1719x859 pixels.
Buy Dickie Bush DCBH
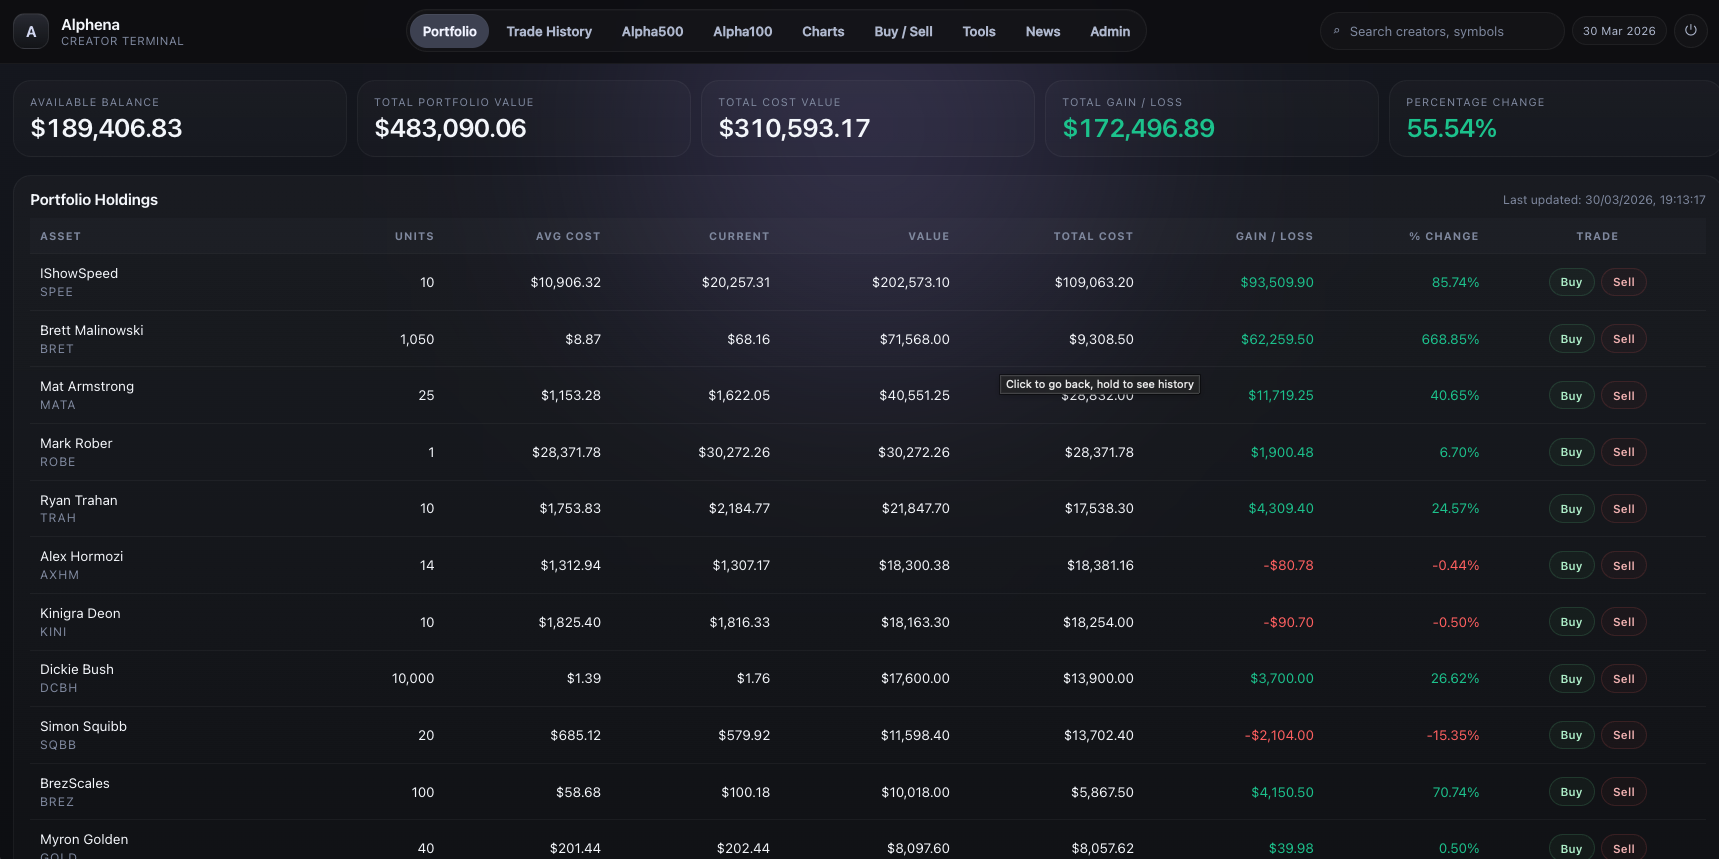1571,679
